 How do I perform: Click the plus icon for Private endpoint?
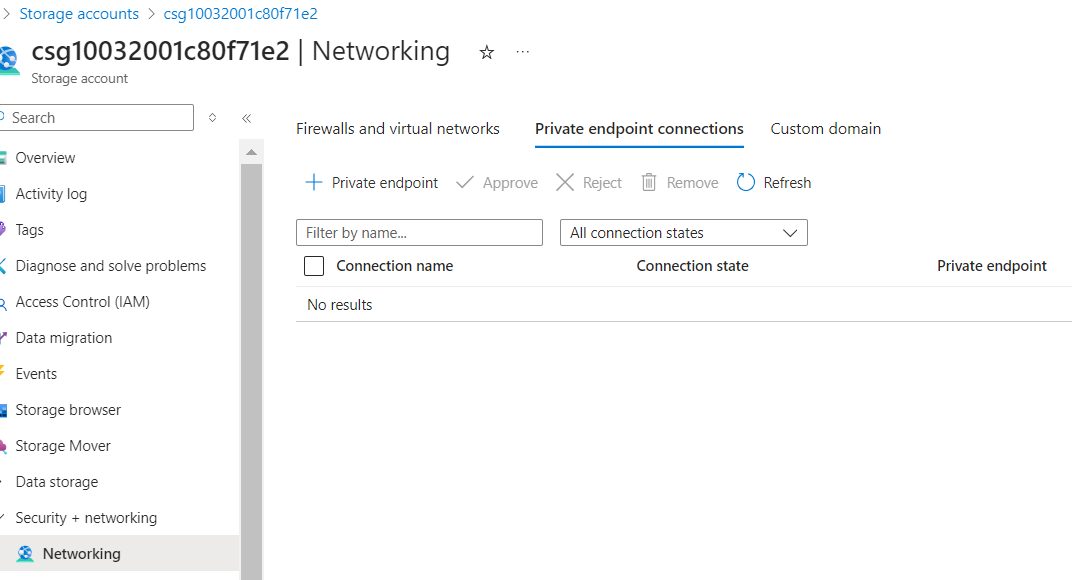[313, 182]
